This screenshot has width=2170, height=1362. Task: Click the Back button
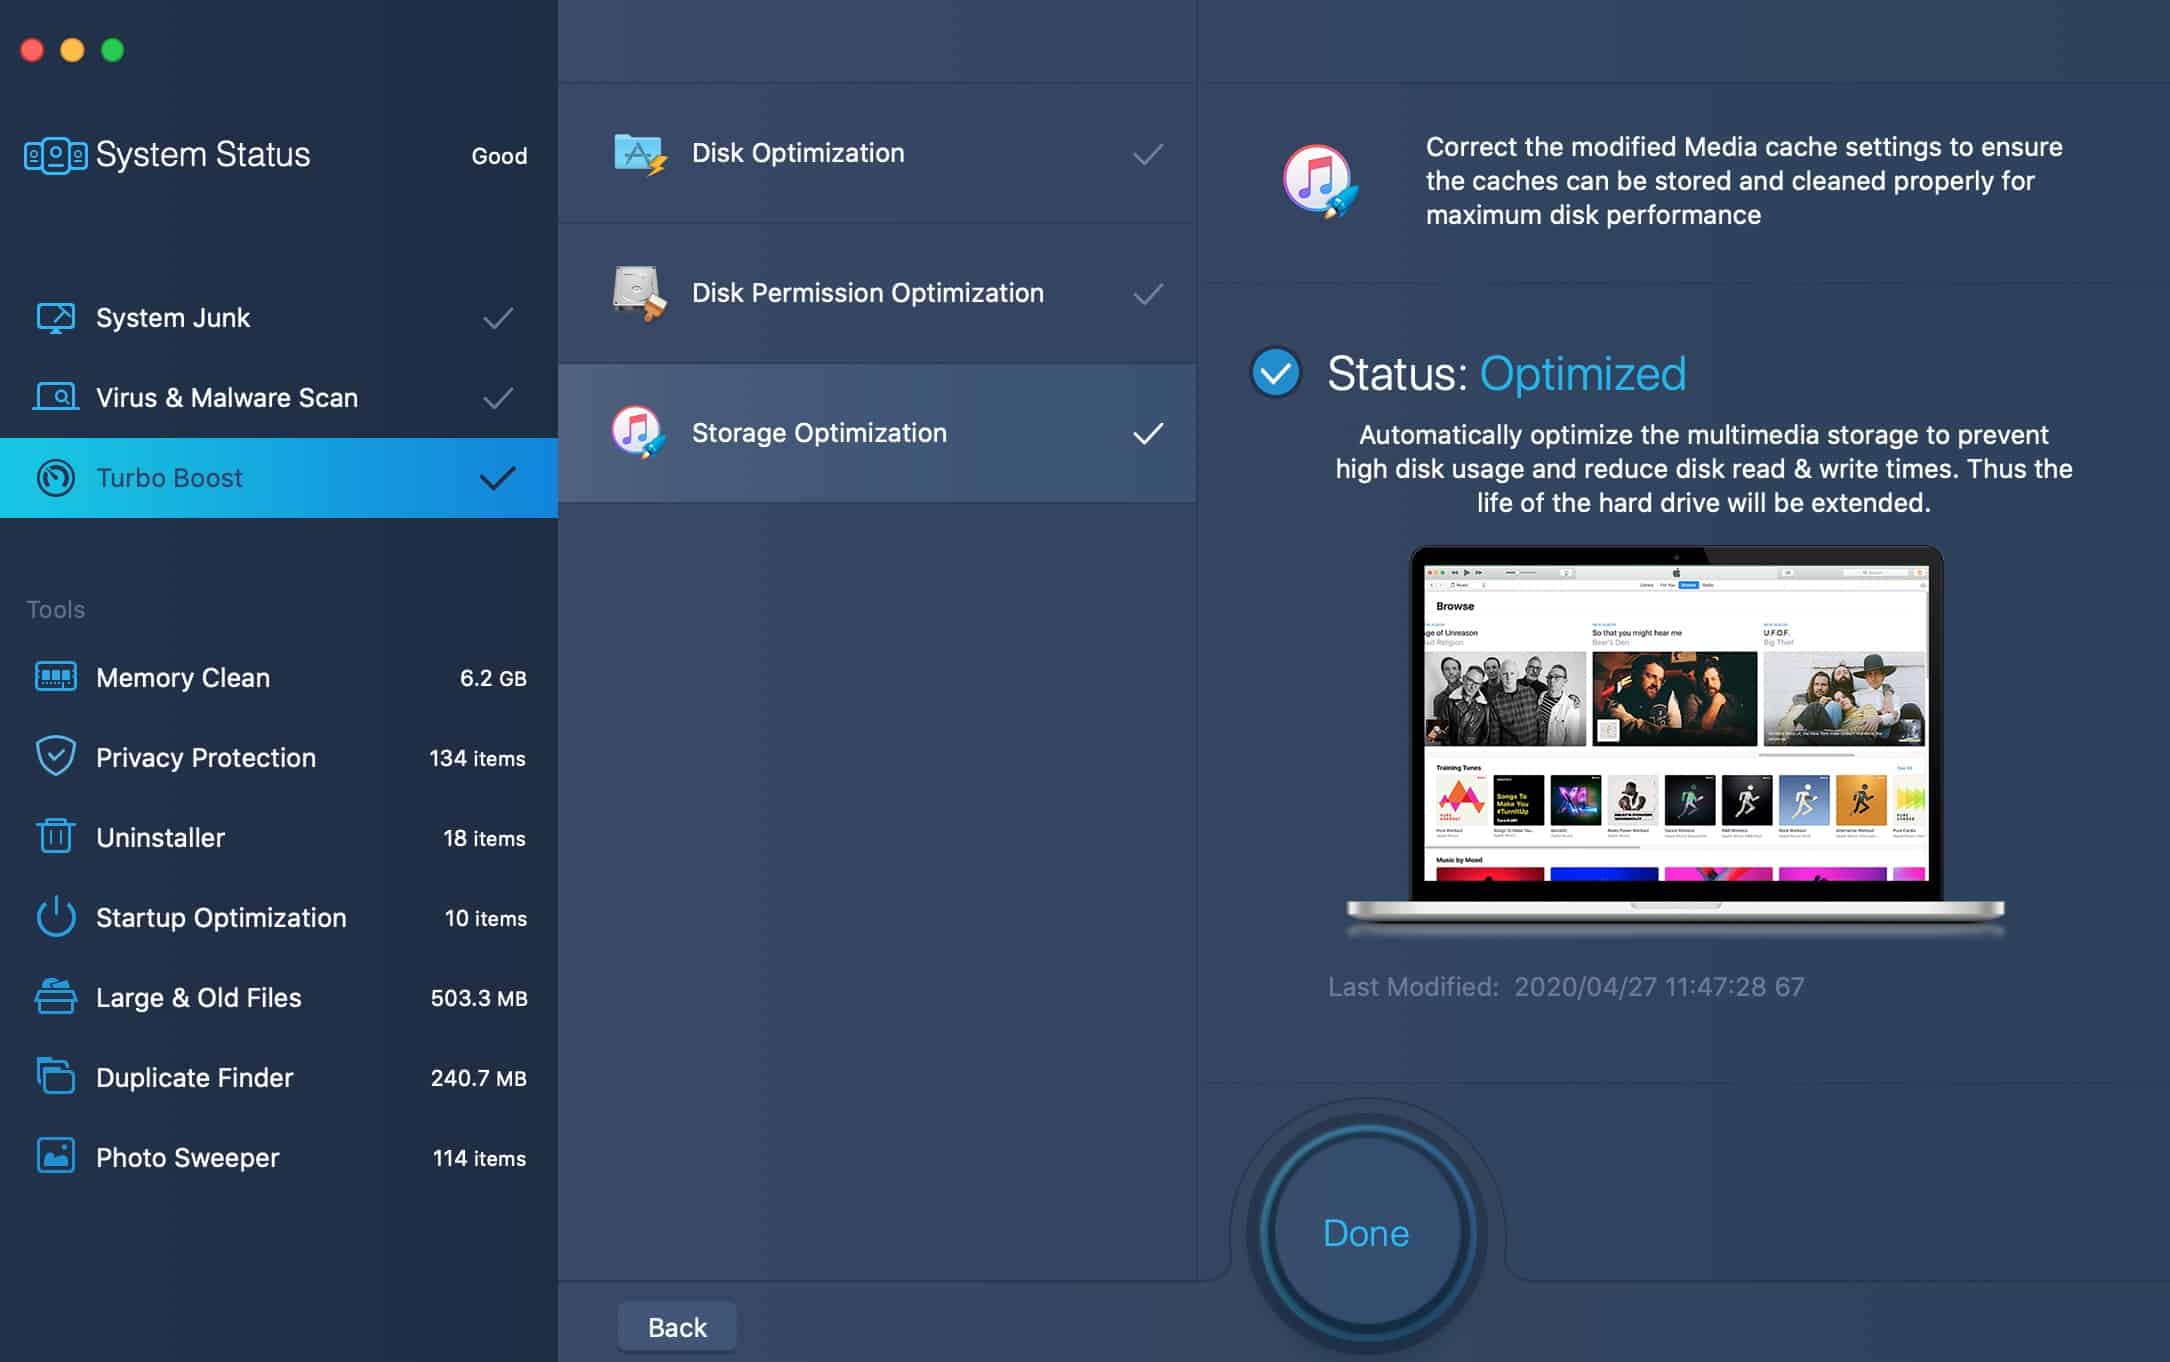(677, 1326)
